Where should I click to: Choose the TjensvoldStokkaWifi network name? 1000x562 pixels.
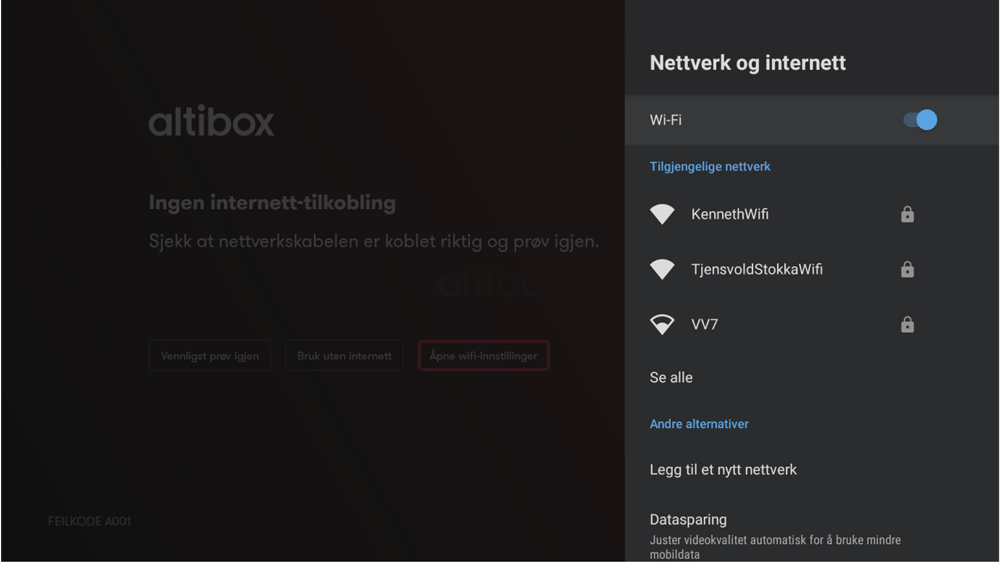[757, 269]
